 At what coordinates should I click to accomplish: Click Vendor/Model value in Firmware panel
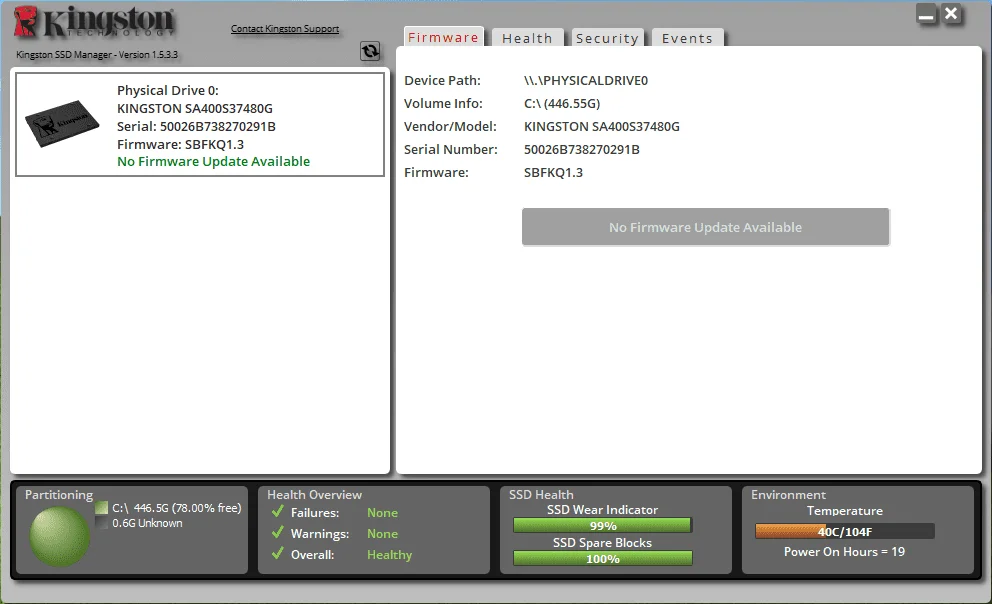(602, 126)
